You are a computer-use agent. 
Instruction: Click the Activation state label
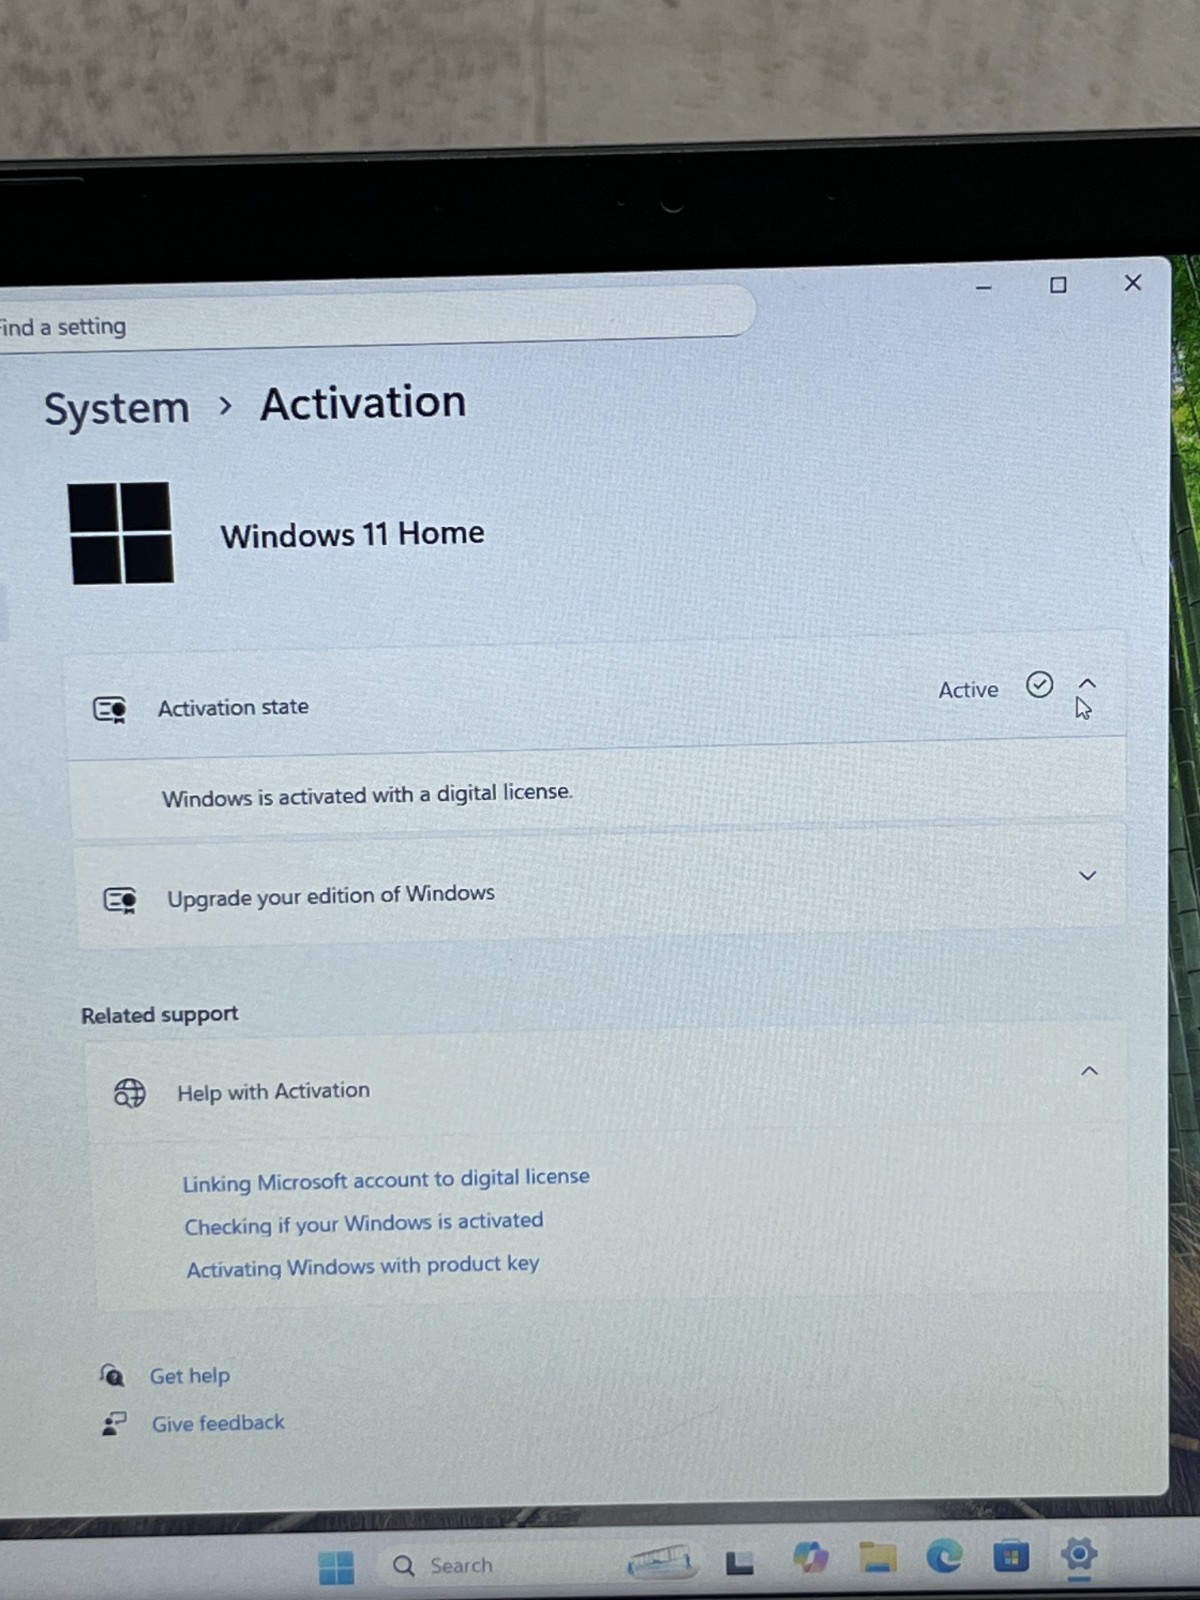coord(233,708)
